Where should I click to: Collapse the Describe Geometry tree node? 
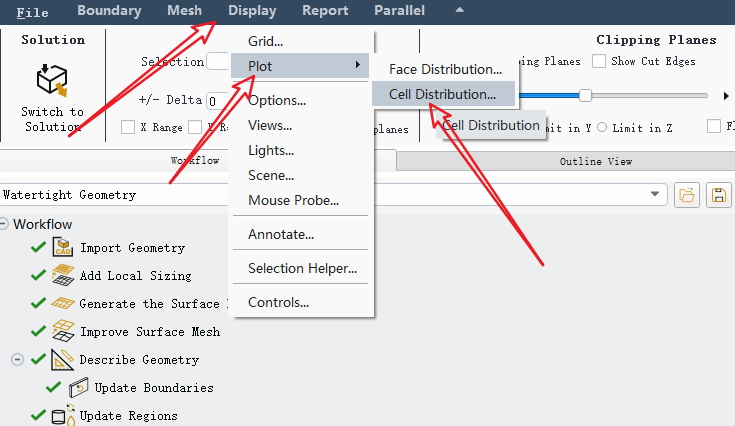[17, 359]
